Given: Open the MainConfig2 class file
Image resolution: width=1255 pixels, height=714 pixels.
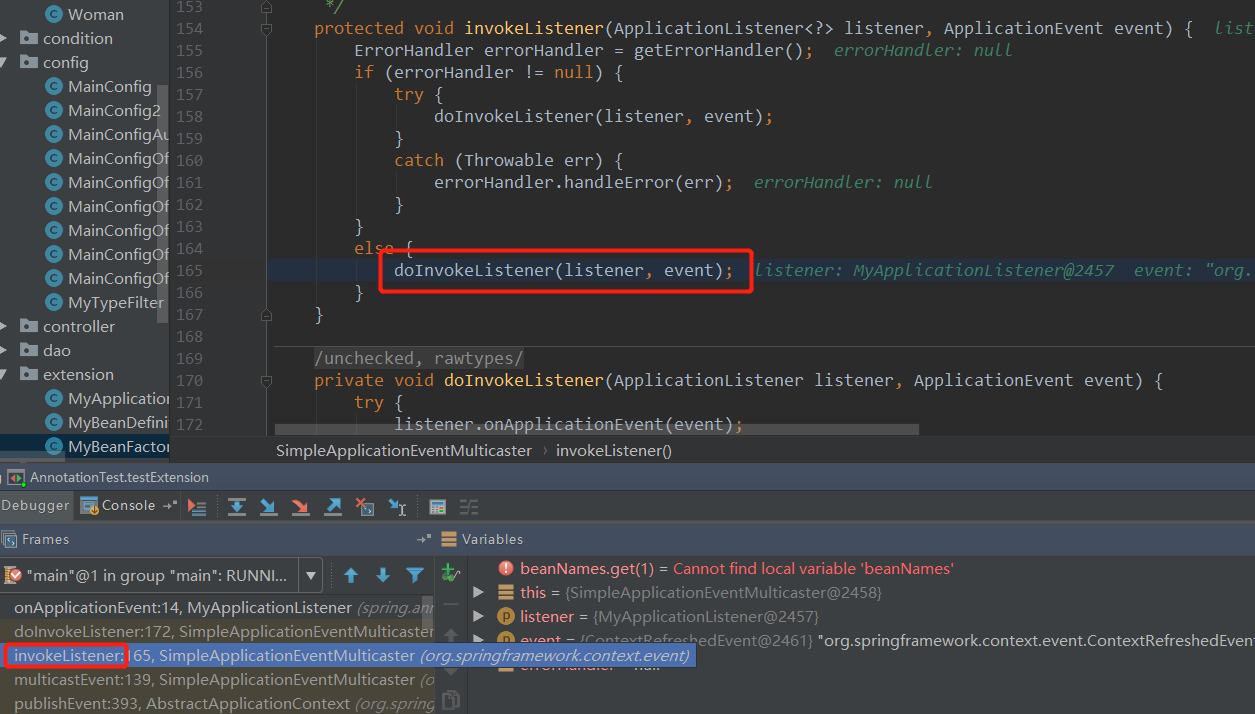Looking at the screenshot, I should pyautogui.click(x=114, y=110).
